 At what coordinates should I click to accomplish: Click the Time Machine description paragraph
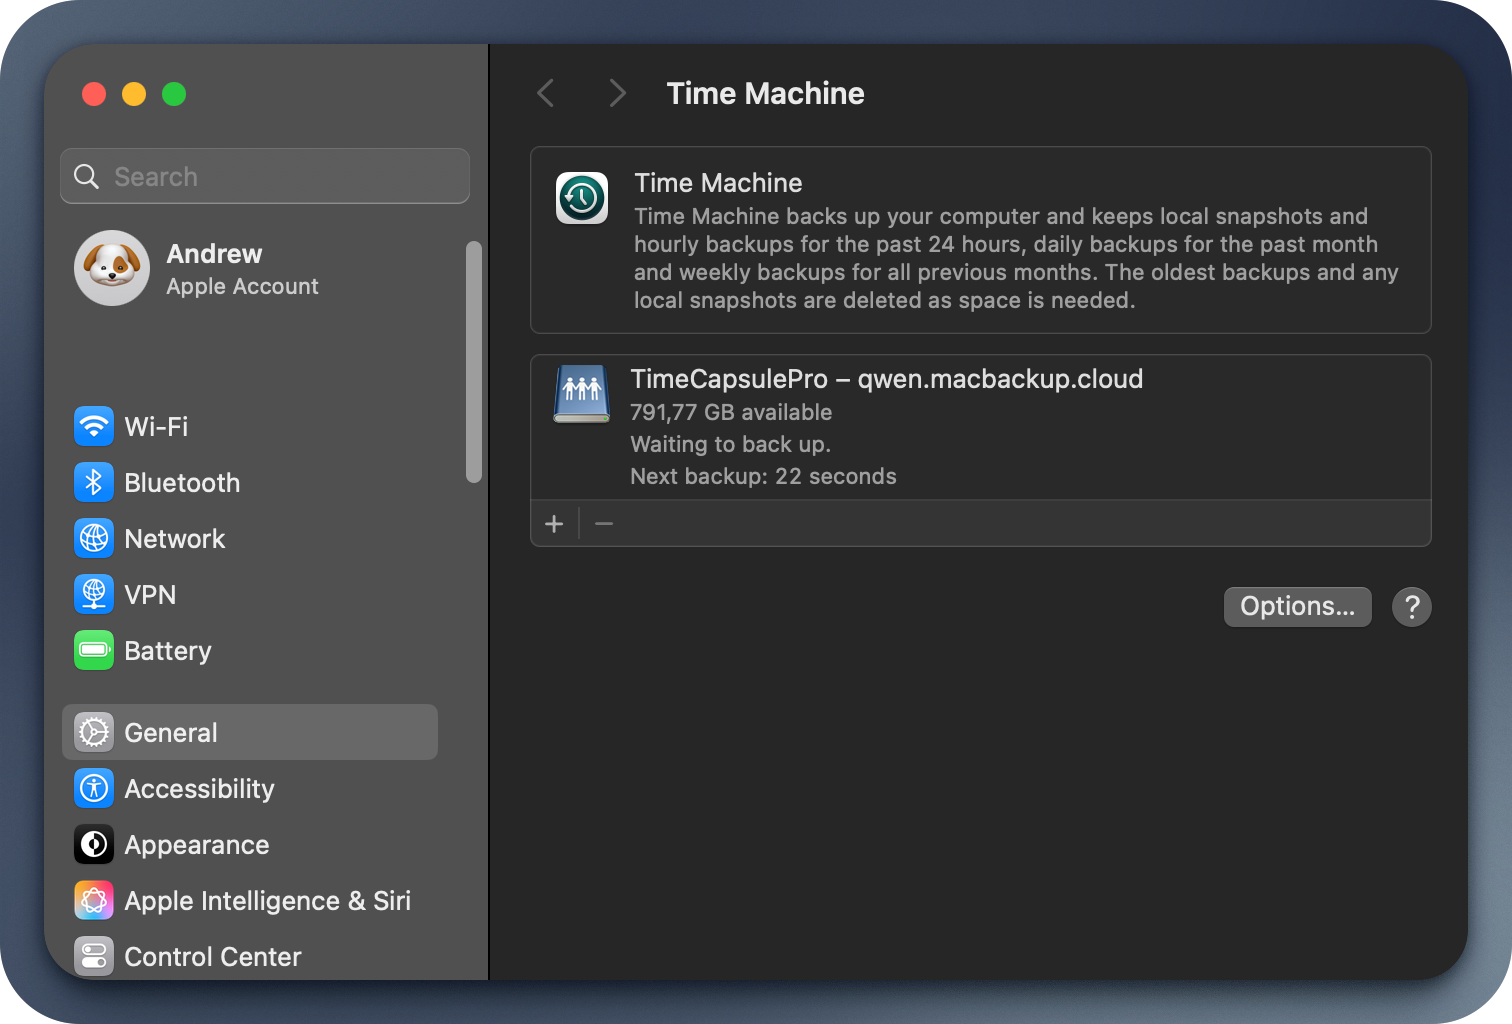[x=1016, y=258]
